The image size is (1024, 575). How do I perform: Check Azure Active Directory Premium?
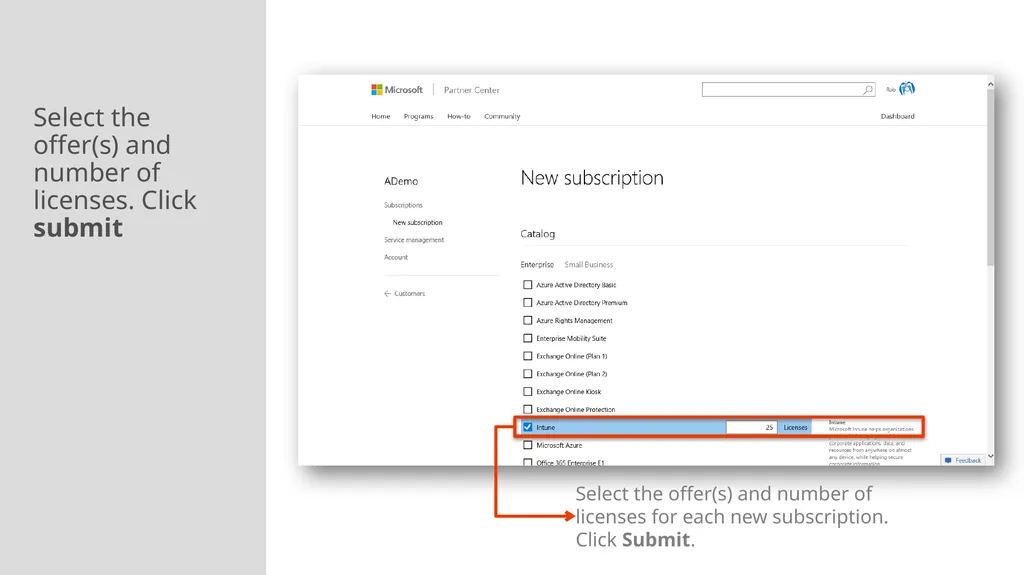[528, 303]
